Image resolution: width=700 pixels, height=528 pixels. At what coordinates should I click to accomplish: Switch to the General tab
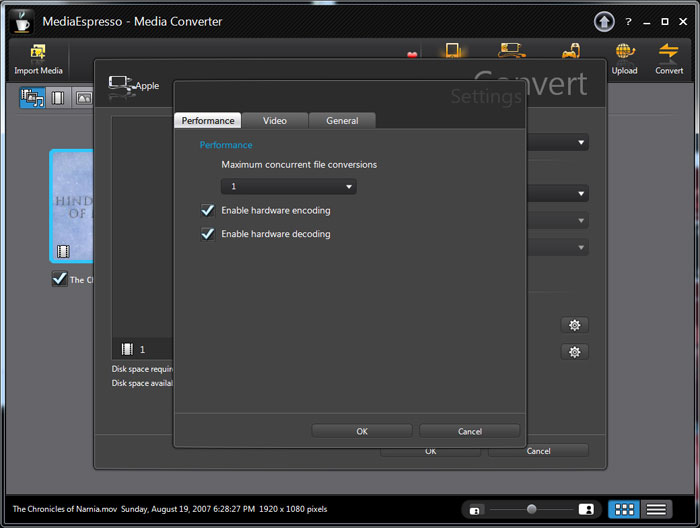pos(342,121)
